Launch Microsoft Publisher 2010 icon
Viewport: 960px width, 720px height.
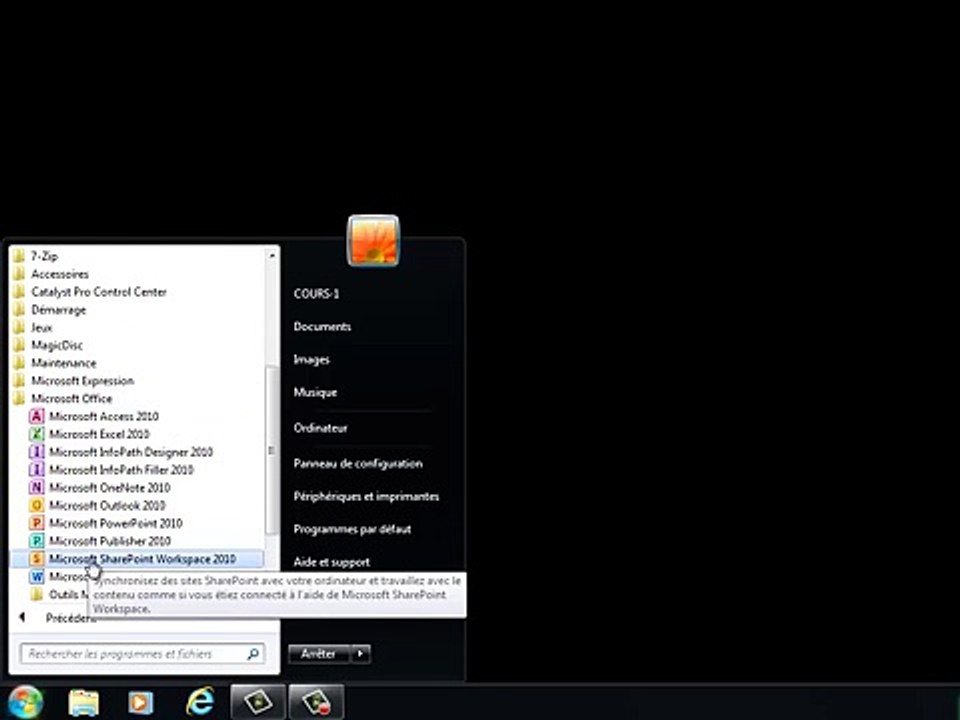(x=37, y=541)
